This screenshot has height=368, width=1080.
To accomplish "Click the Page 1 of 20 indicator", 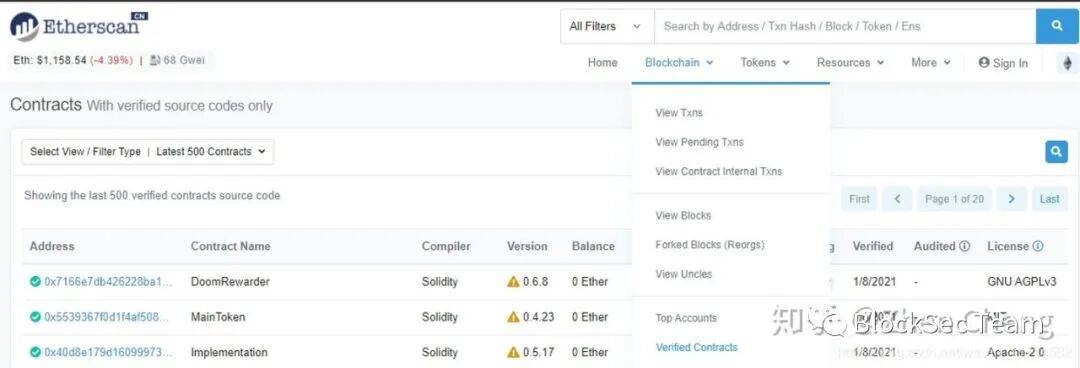I will coord(954,199).
